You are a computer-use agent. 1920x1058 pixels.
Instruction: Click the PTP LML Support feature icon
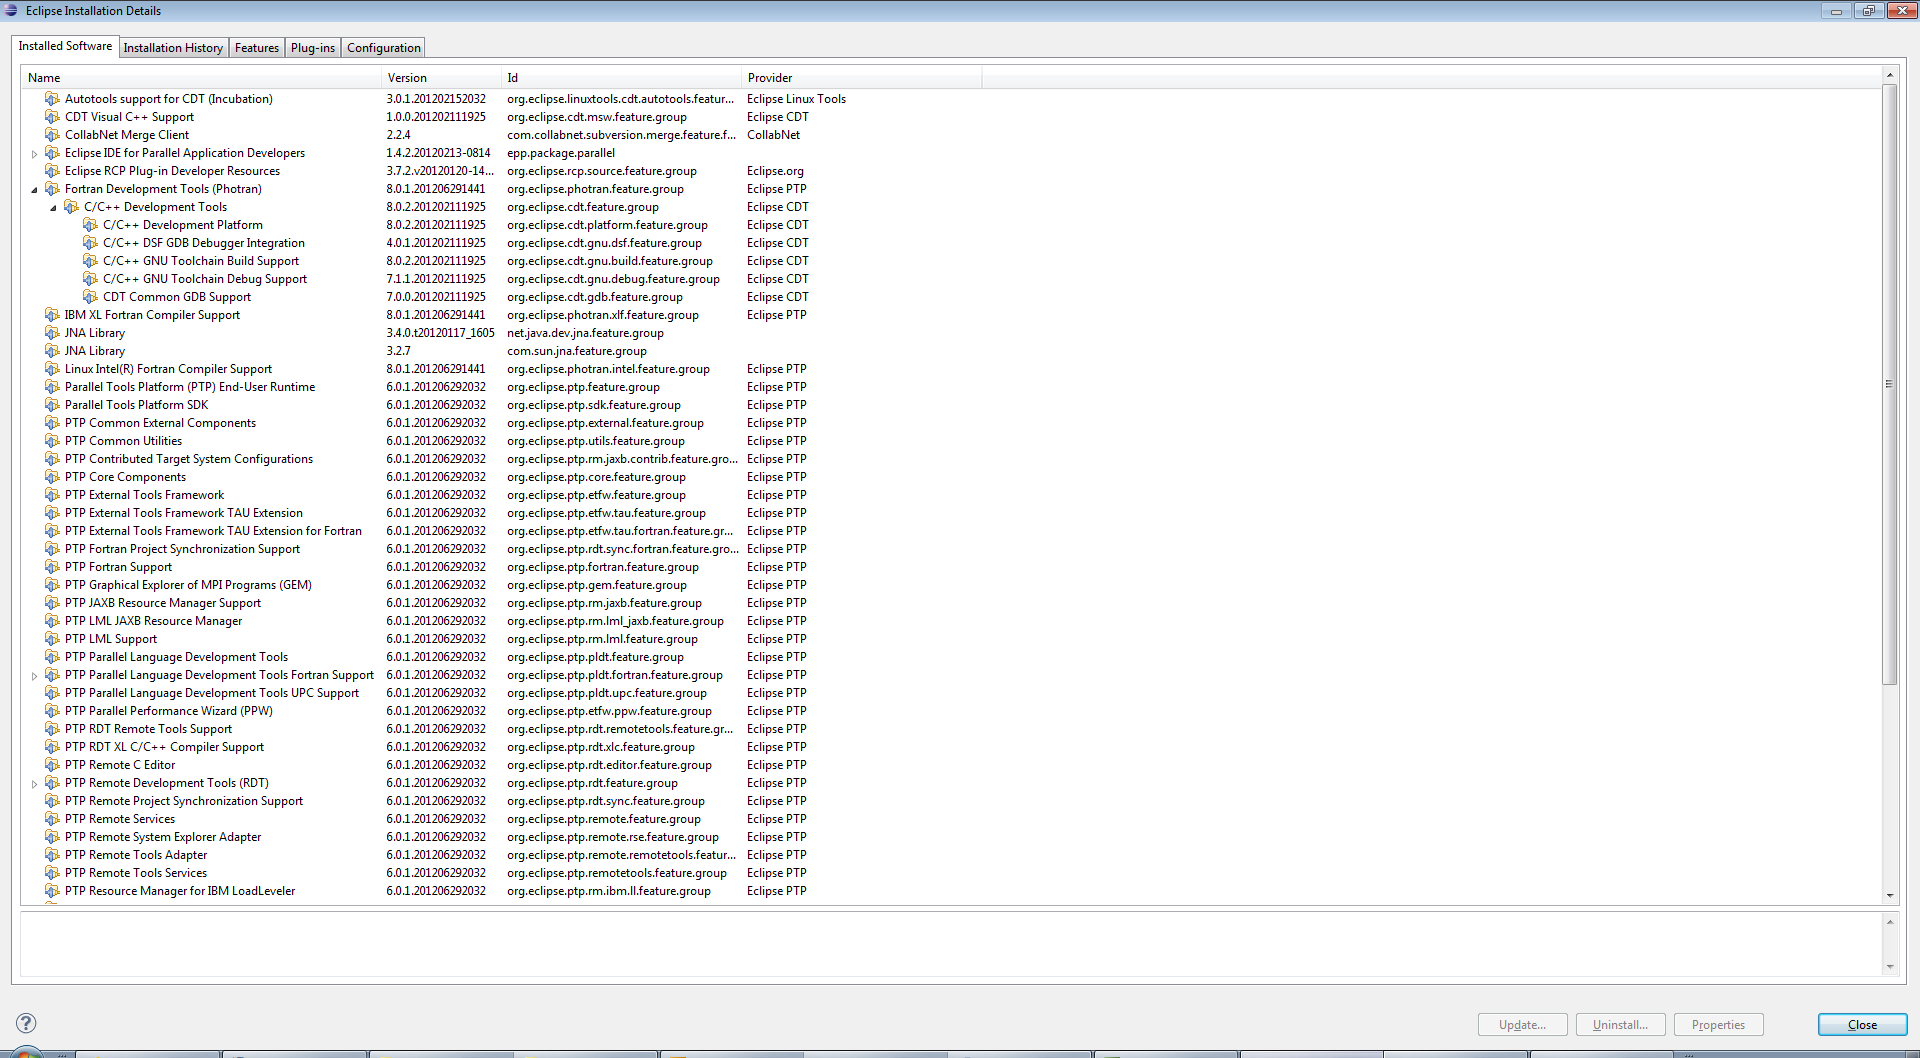coord(52,639)
